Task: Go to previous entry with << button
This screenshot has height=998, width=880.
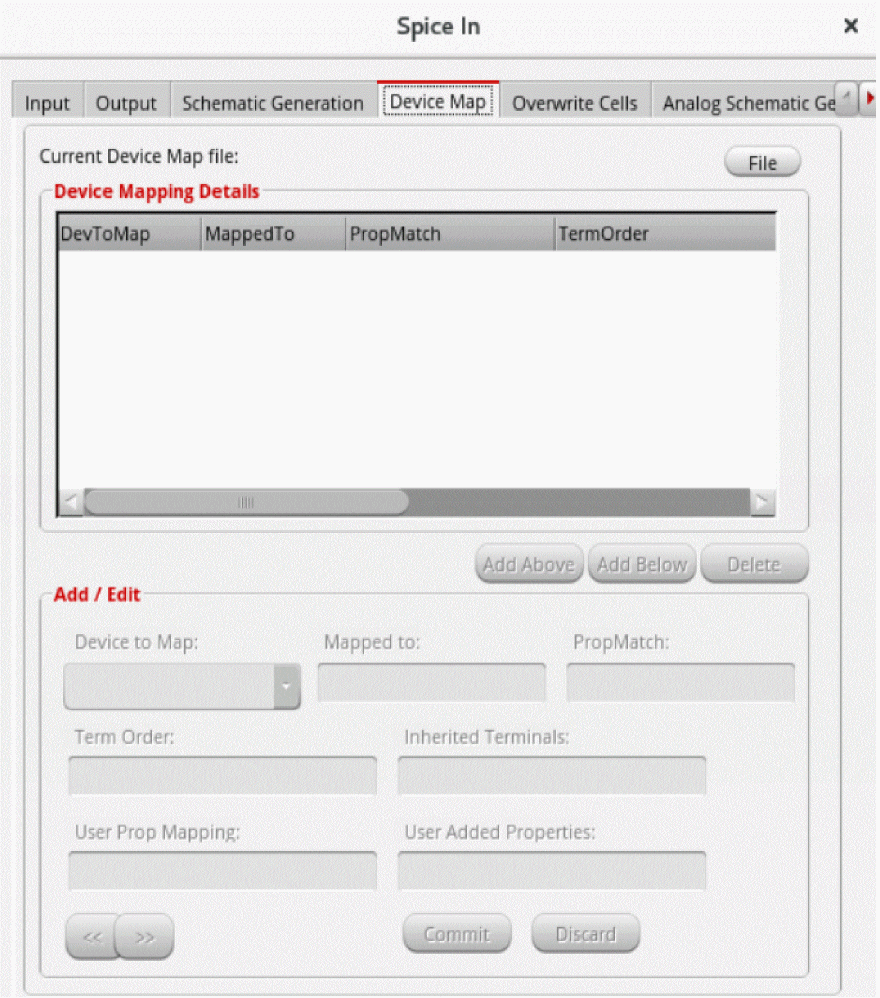Action: point(92,936)
